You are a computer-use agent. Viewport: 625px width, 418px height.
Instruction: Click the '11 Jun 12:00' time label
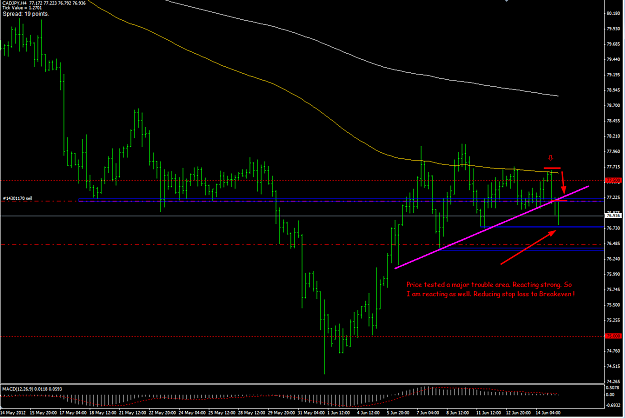coord(489,412)
